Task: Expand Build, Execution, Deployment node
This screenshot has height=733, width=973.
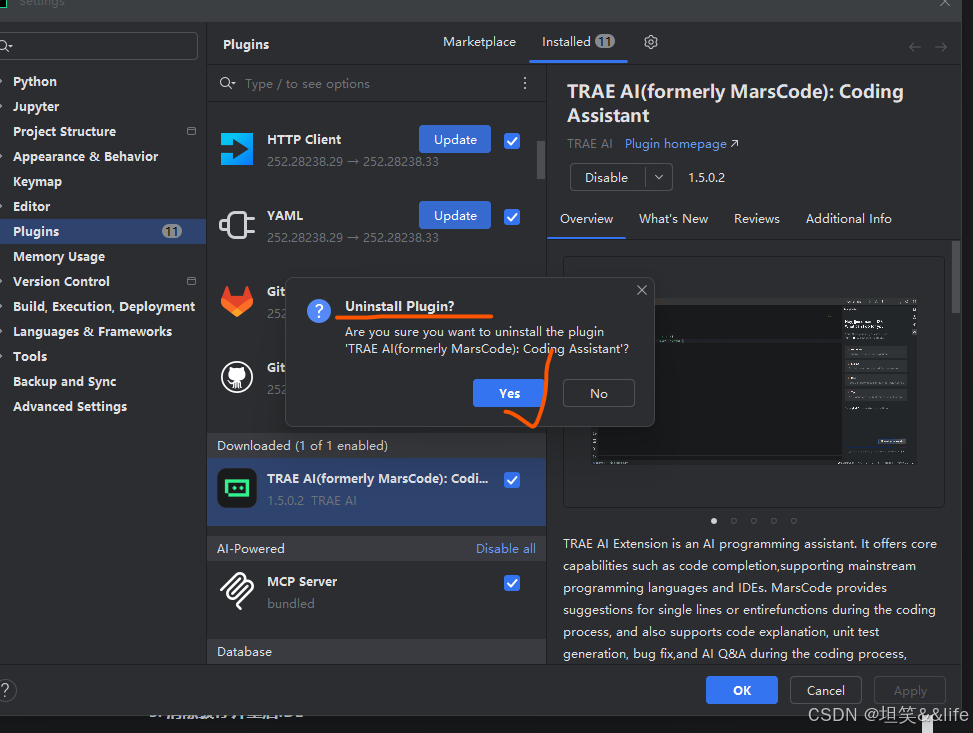Action: point(2,307)
